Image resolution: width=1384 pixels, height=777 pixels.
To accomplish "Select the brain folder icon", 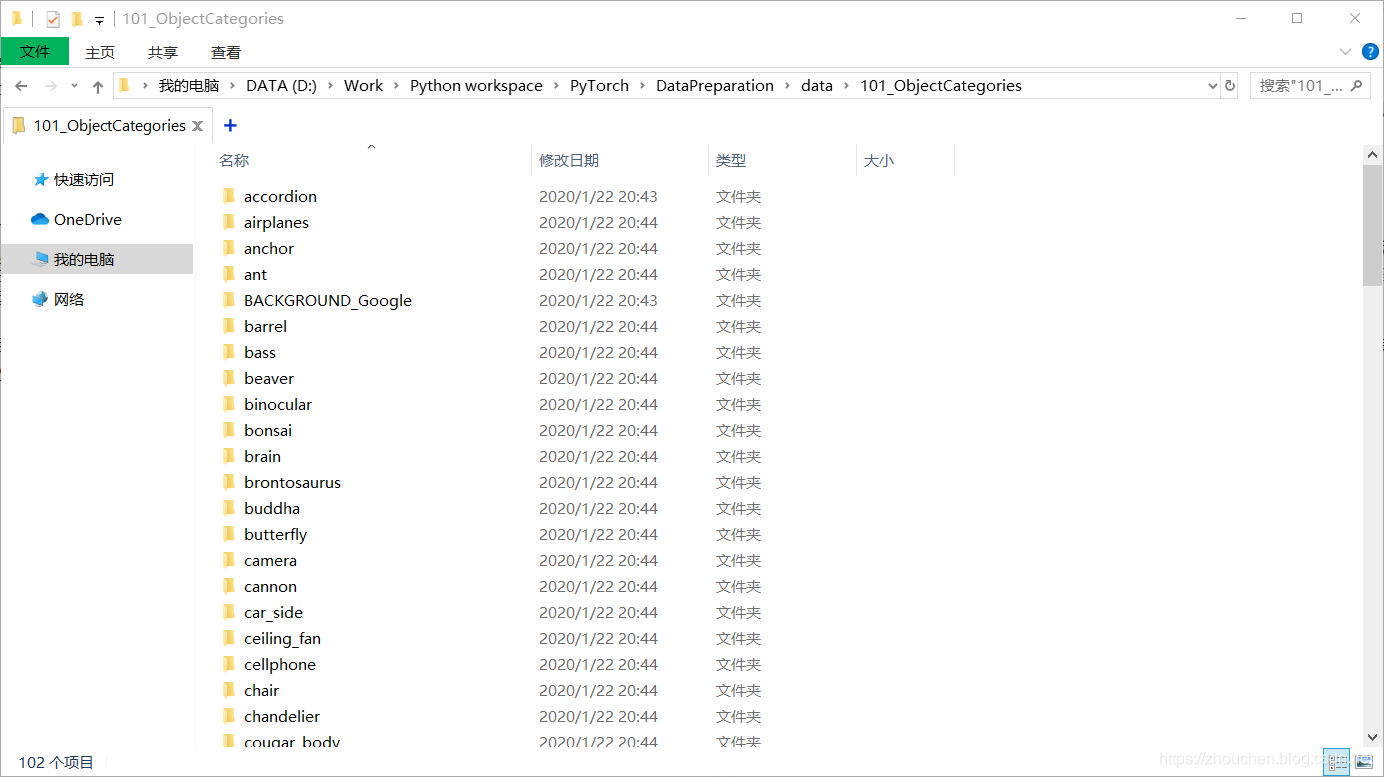I will [229, 456].
